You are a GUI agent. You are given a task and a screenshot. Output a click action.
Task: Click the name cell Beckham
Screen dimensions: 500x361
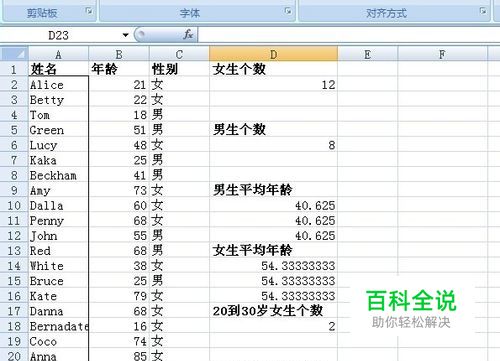click(x=58, y=175)
